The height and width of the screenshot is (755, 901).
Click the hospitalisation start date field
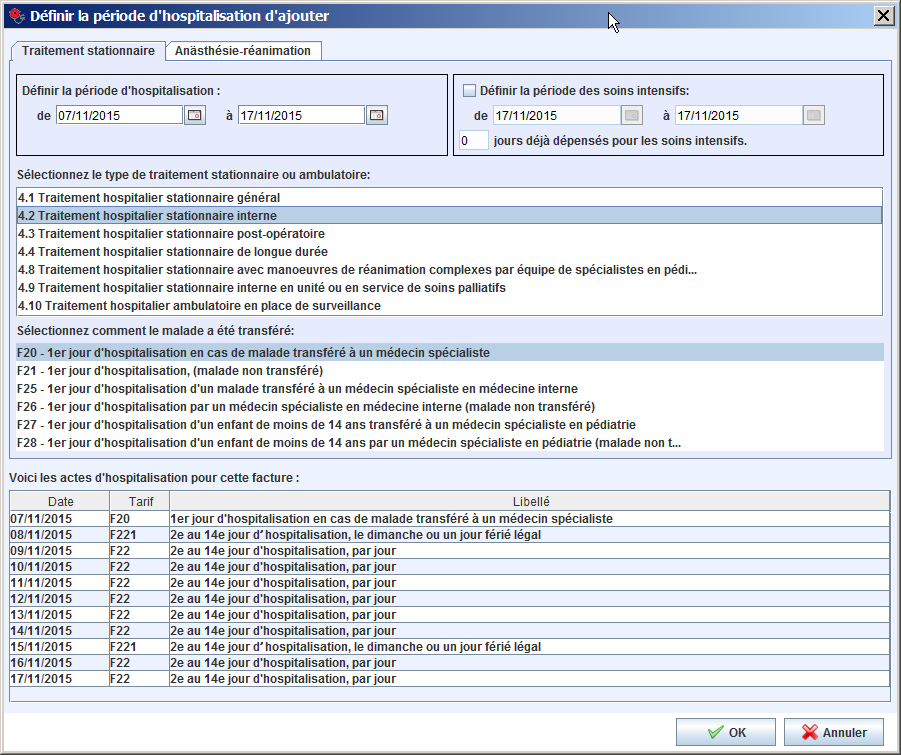click(119, 115)
